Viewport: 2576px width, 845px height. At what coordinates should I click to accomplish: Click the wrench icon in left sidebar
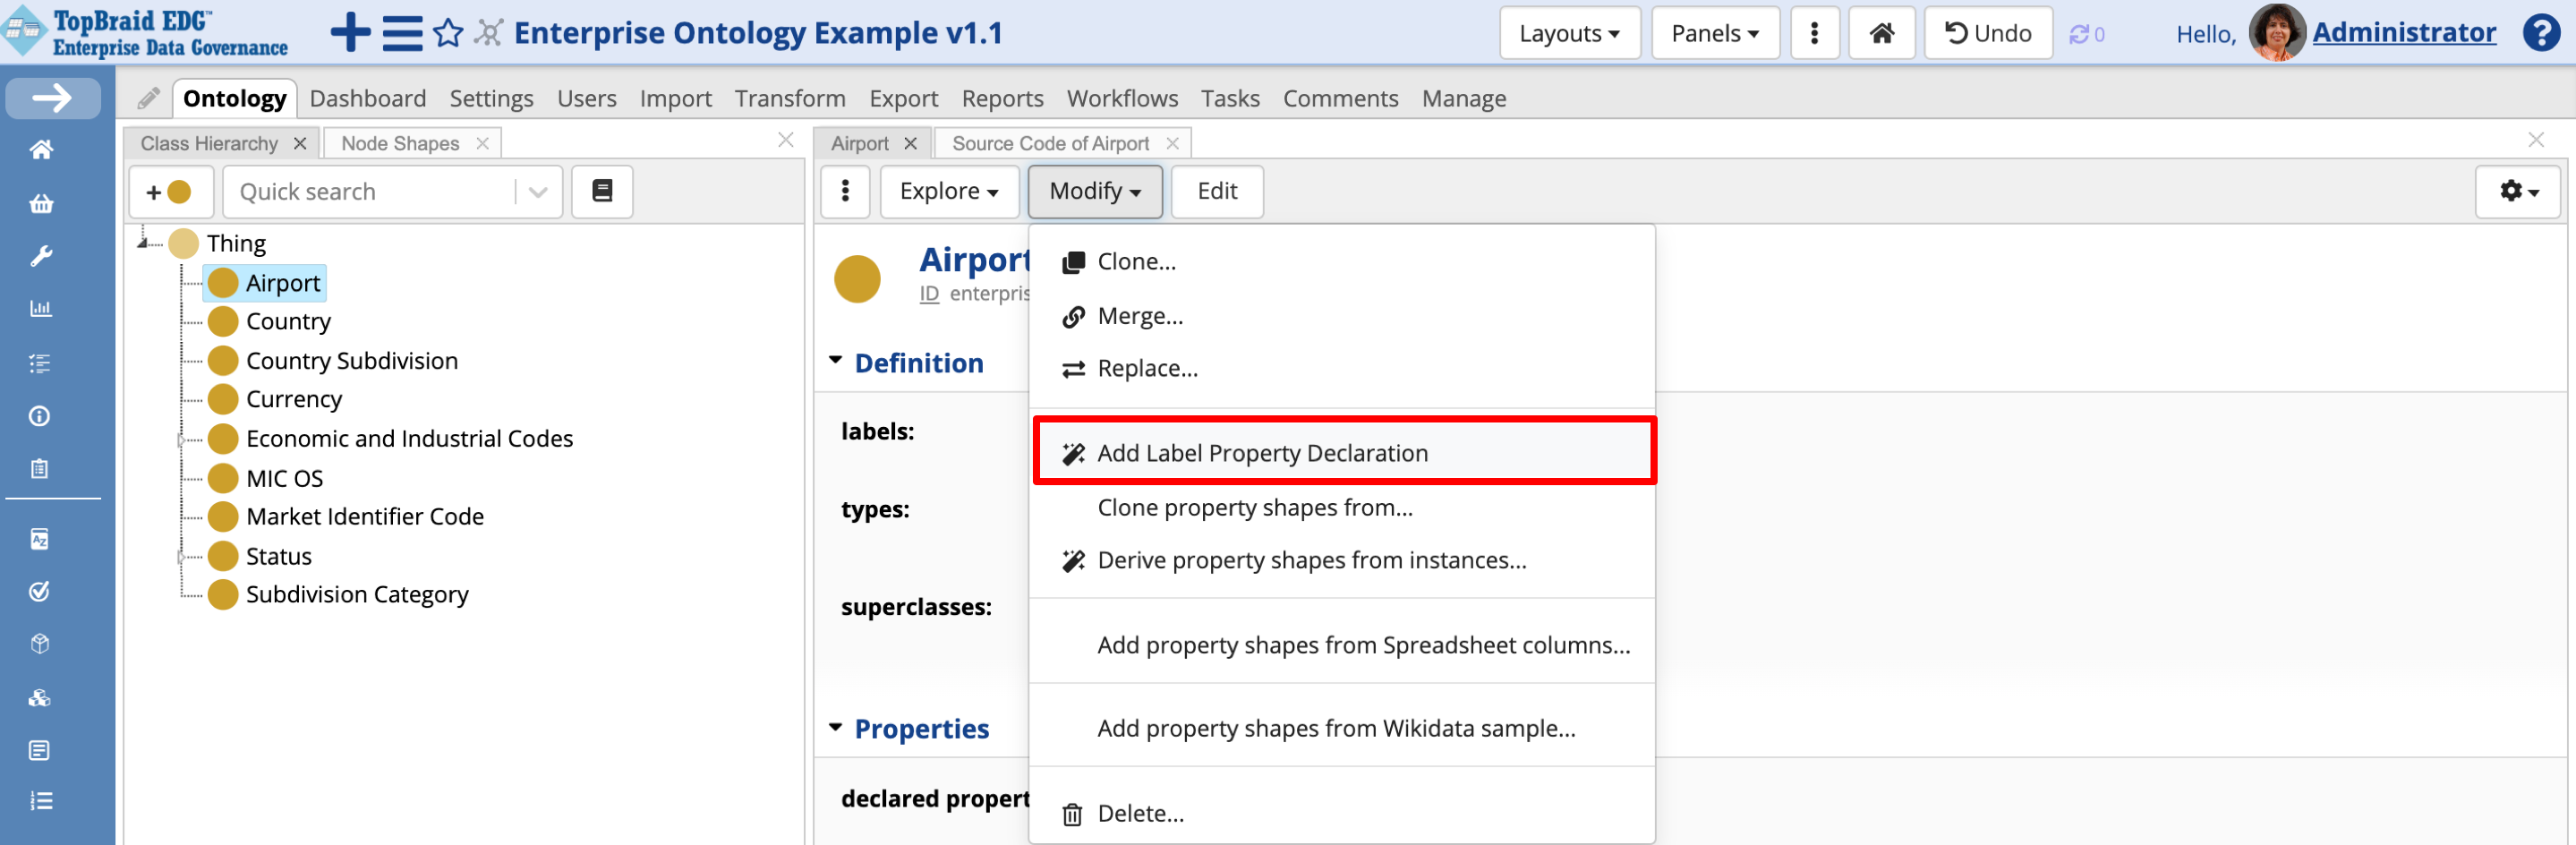[41, 256]
